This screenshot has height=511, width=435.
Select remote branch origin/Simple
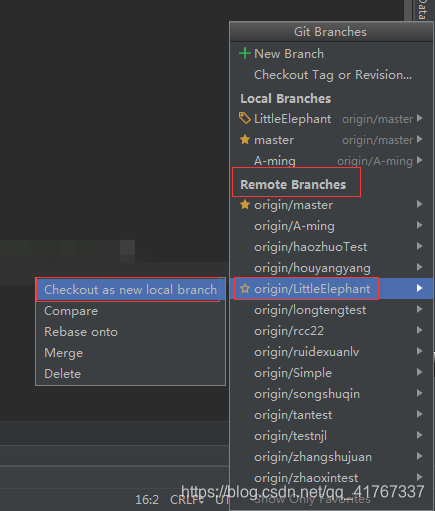click(x=331, y=372)
